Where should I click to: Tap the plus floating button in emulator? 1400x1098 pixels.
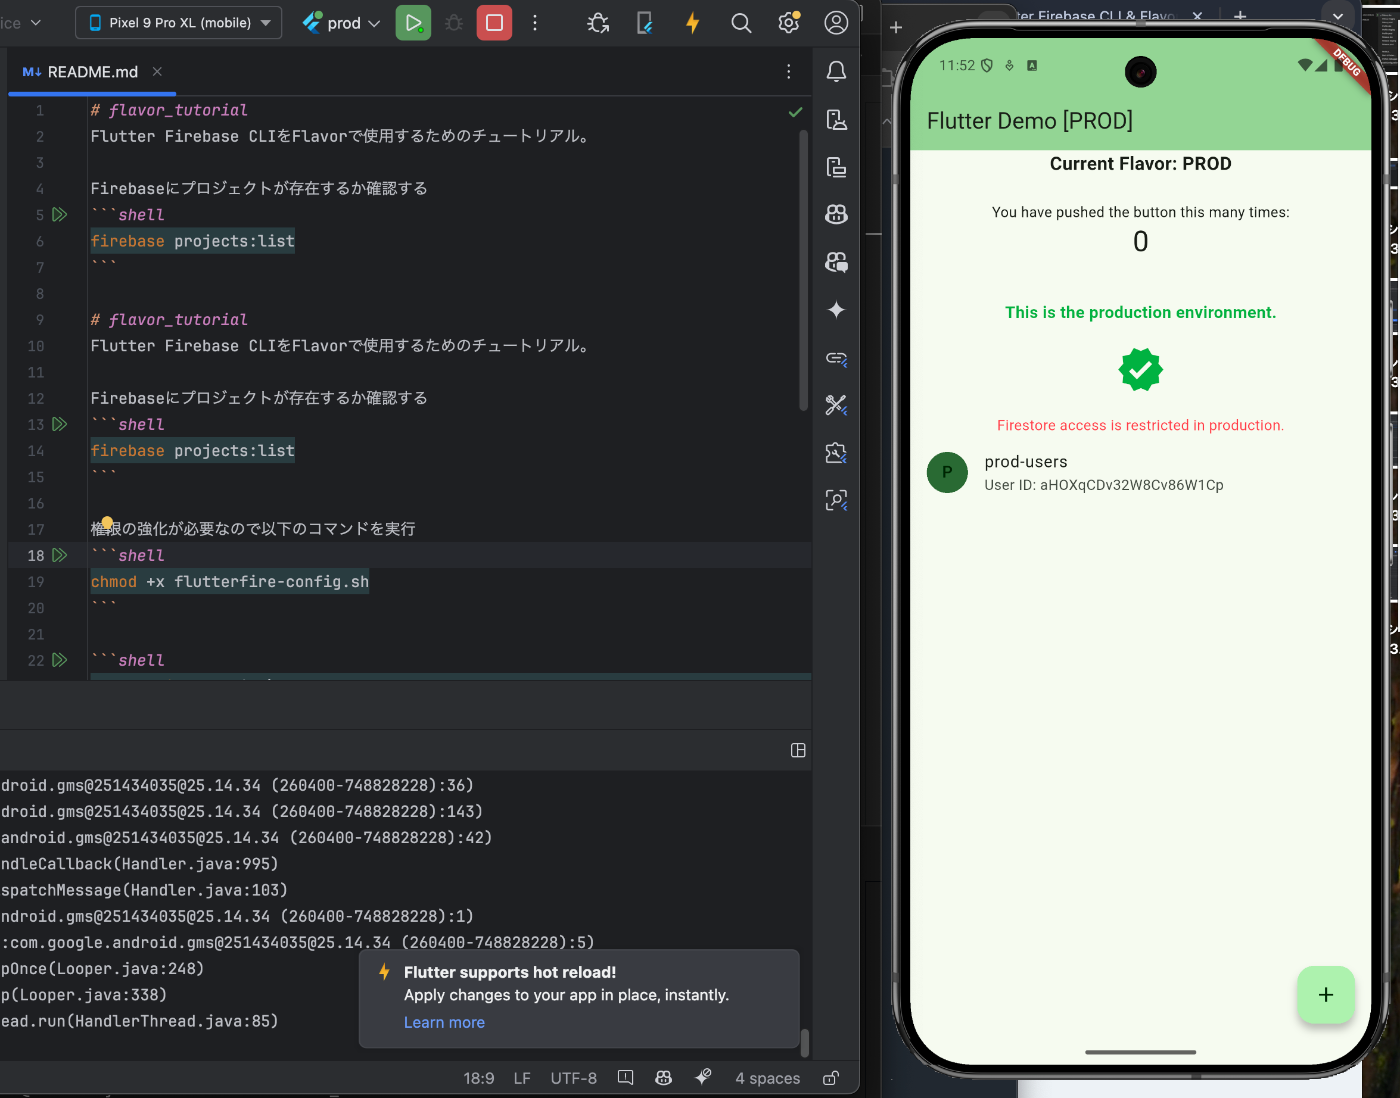(x=1325, y=995)
